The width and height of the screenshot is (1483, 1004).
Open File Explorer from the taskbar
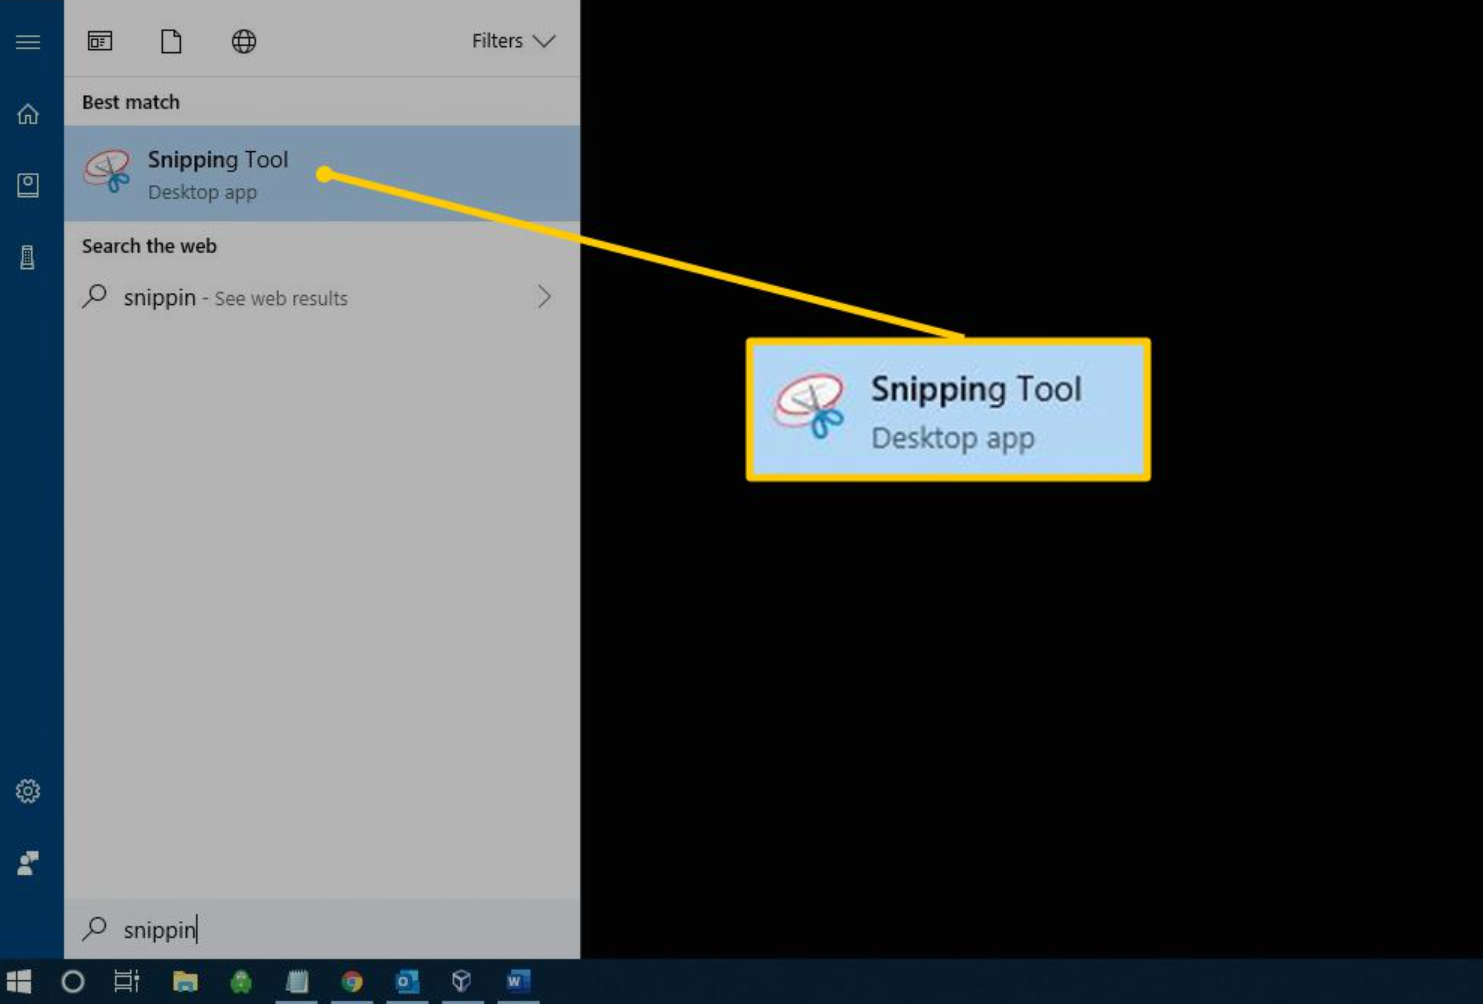tap(185, 981)
